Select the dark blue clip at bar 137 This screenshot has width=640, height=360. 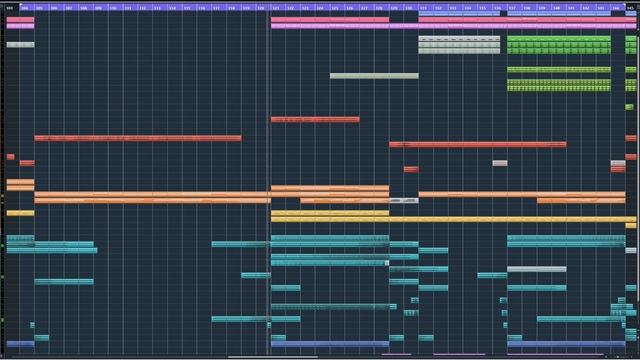pyautogui.click(x=566, y=344)
